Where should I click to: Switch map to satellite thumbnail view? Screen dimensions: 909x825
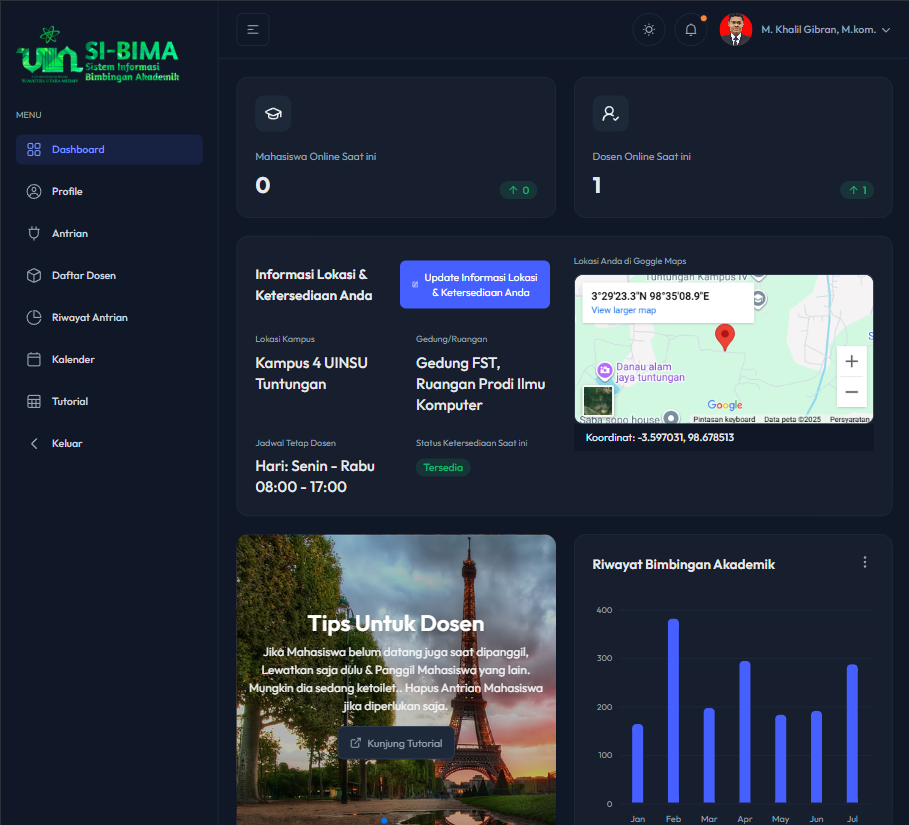click(598, 401)
